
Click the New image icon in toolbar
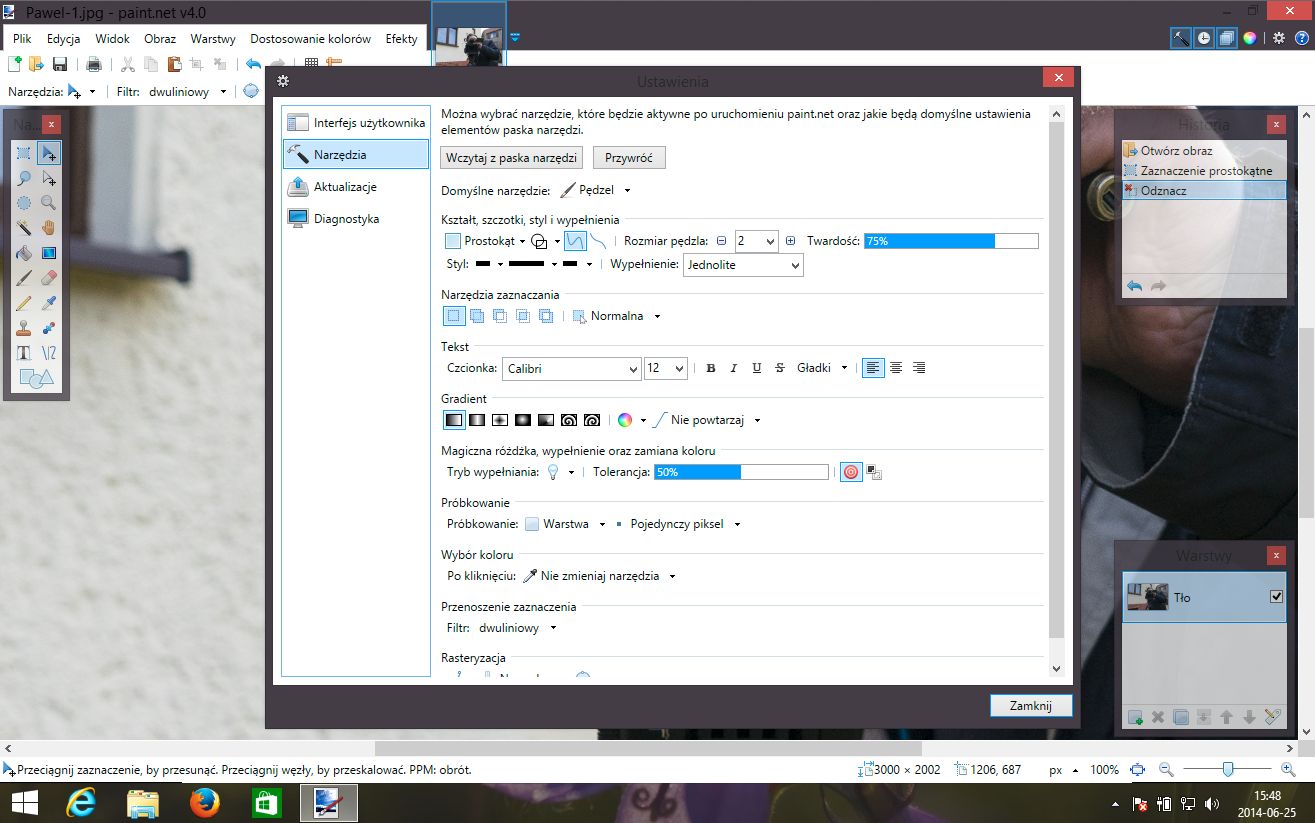(15, 65)
